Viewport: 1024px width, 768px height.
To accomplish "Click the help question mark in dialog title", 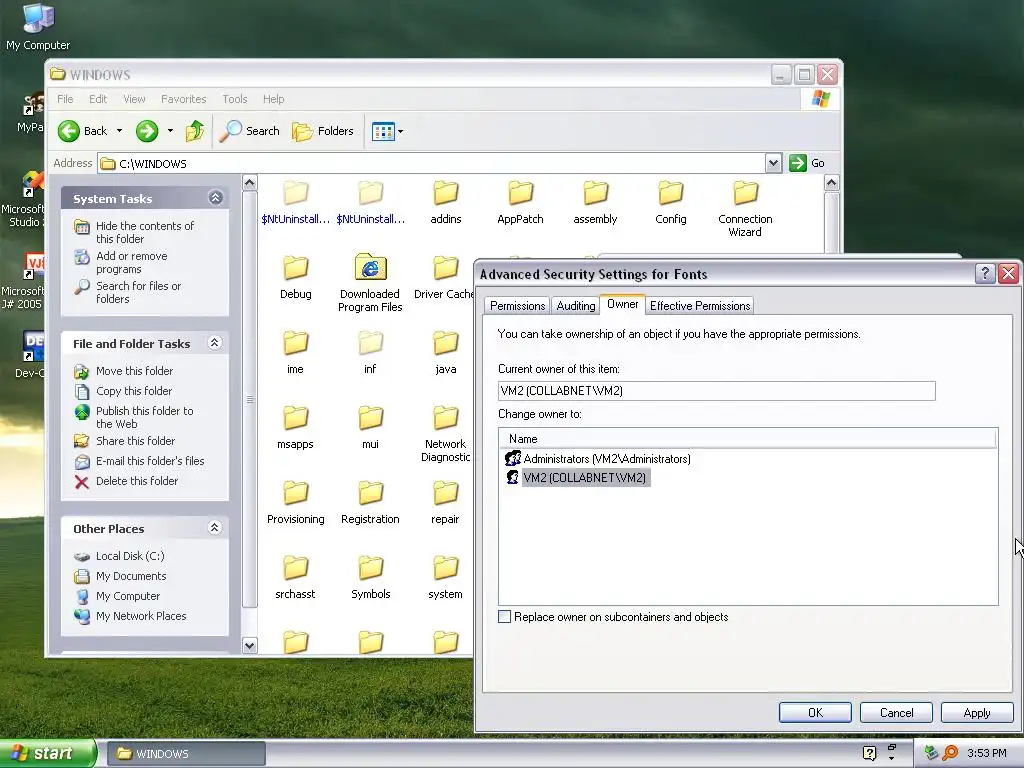I will point(985,273).
